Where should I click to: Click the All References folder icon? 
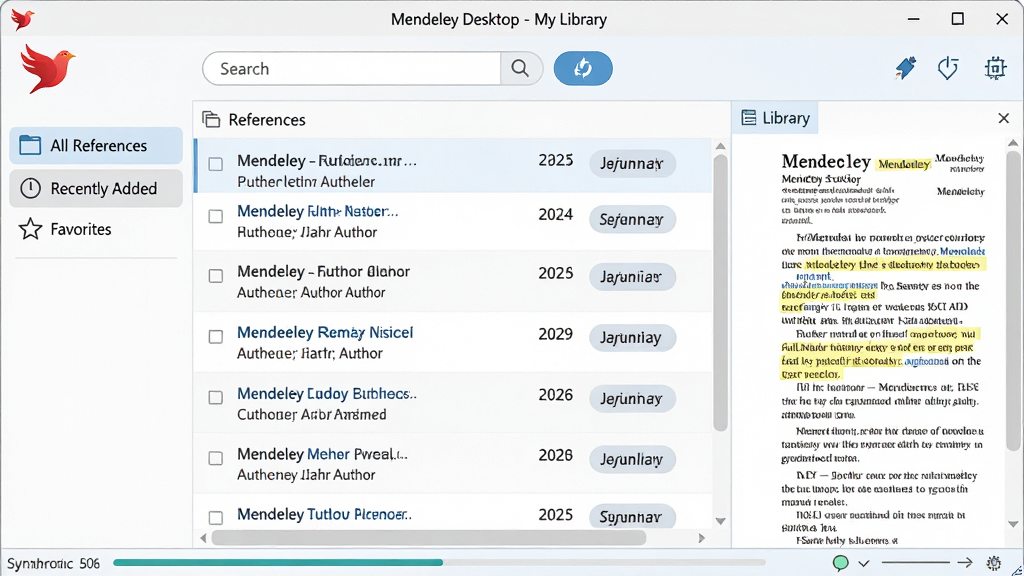30,145
